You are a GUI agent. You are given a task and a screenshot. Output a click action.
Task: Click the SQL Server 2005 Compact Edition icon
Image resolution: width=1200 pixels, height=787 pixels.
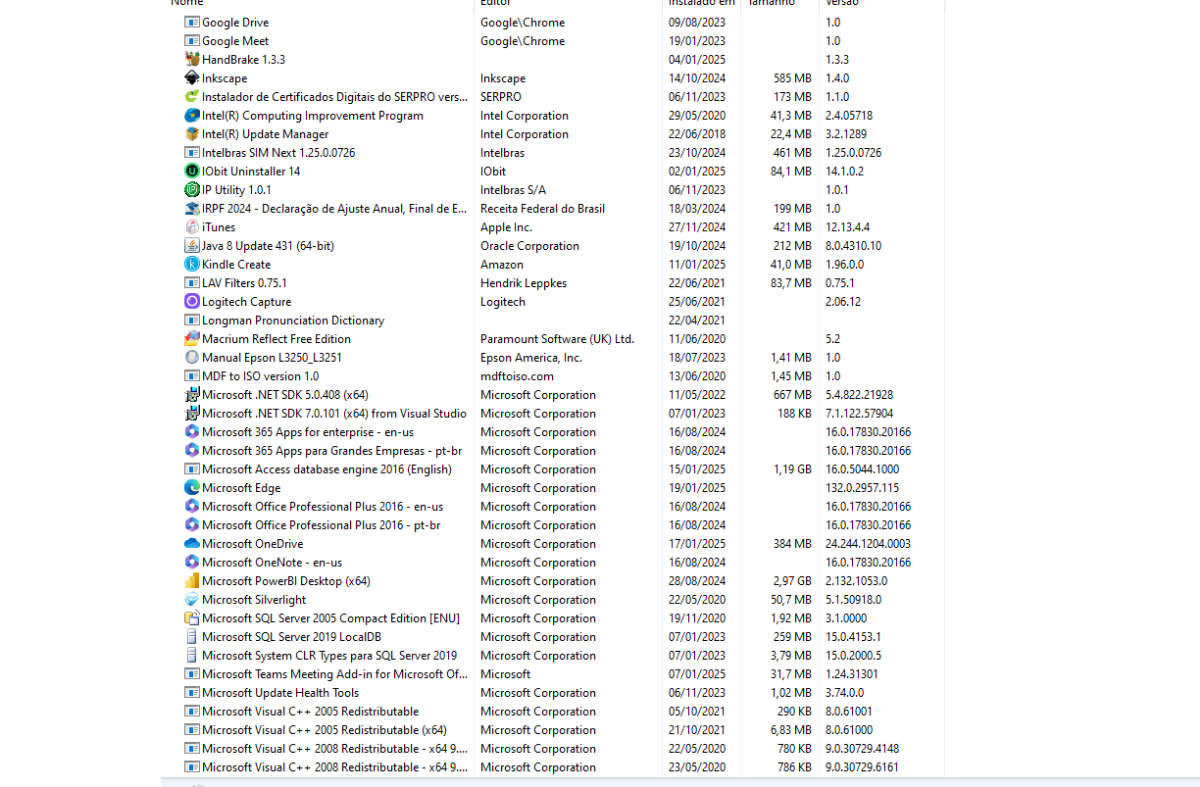click(192, 618)
